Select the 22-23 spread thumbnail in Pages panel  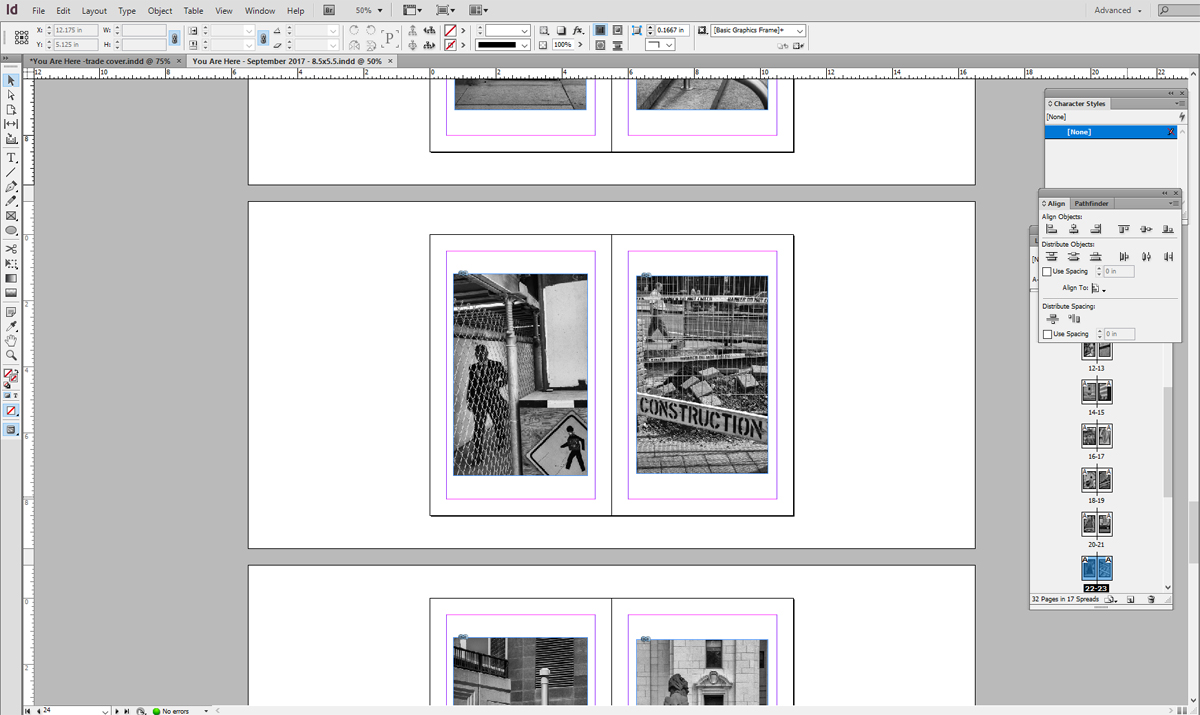[1096, 568]
